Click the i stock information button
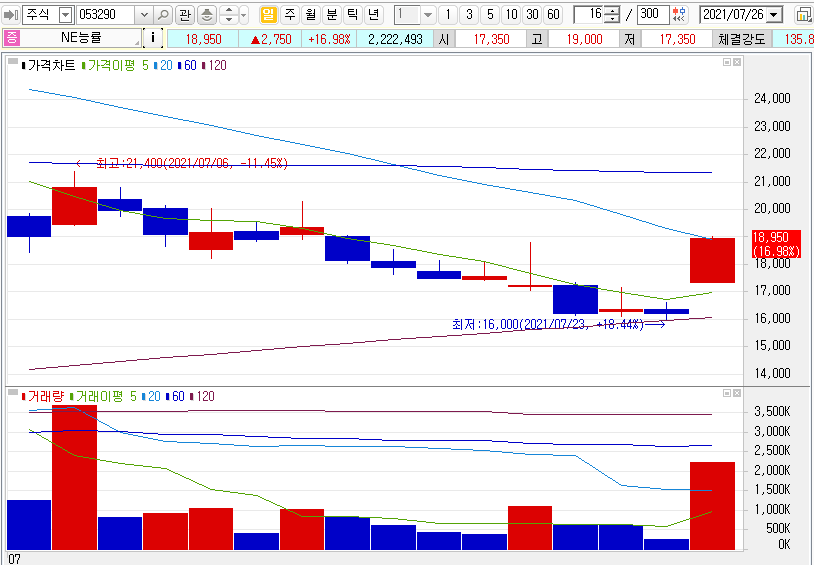The height and width of the screenshot is (565, 814). coord(152,38)
